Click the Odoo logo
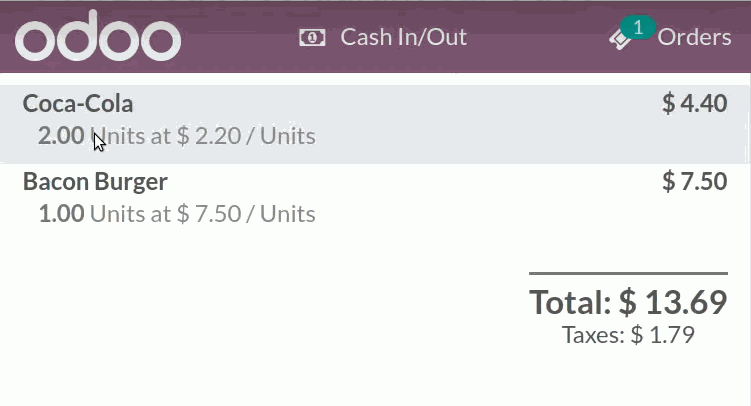The width and height of the screenshot is (751, 406). [98, 36]
